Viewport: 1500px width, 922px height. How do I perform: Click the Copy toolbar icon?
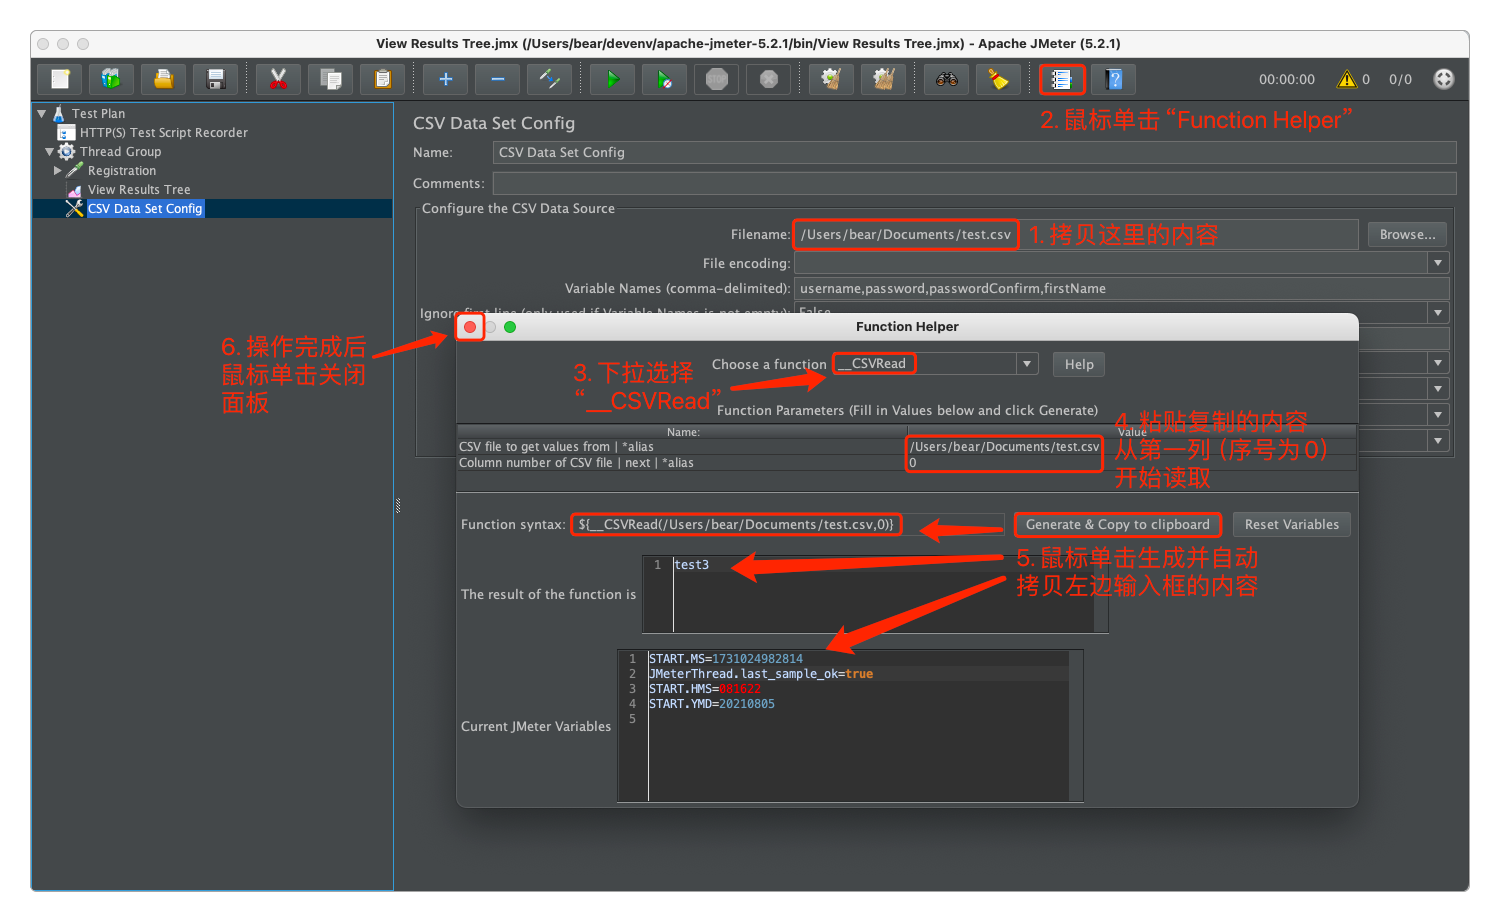331,79
